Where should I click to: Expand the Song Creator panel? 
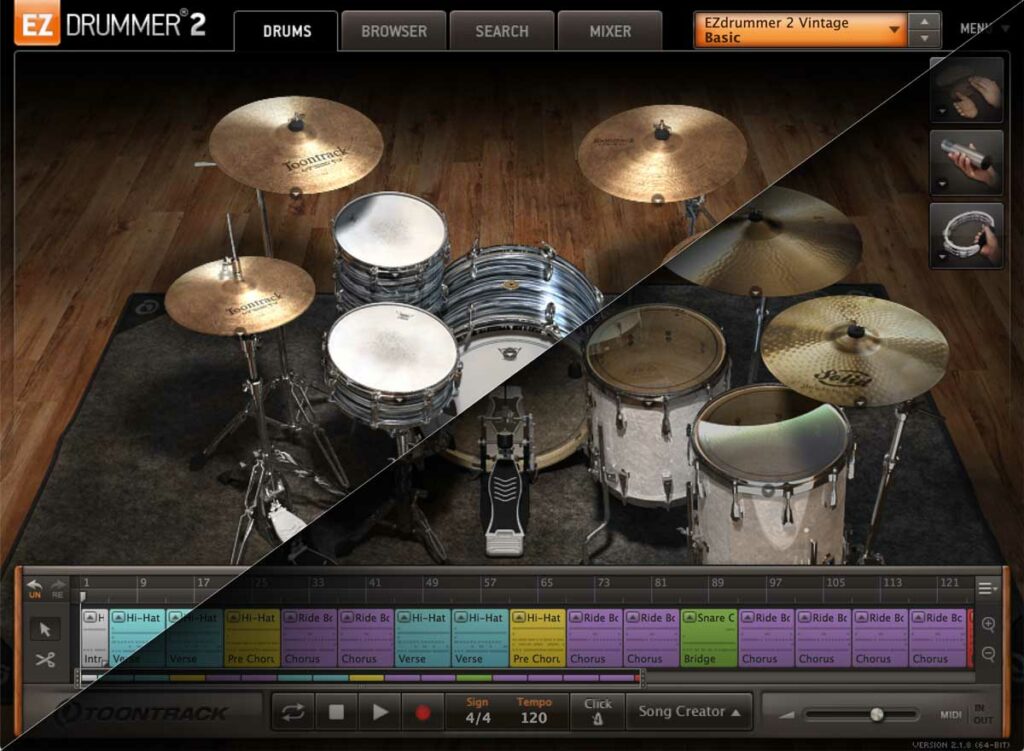click(x=690, y=711)
